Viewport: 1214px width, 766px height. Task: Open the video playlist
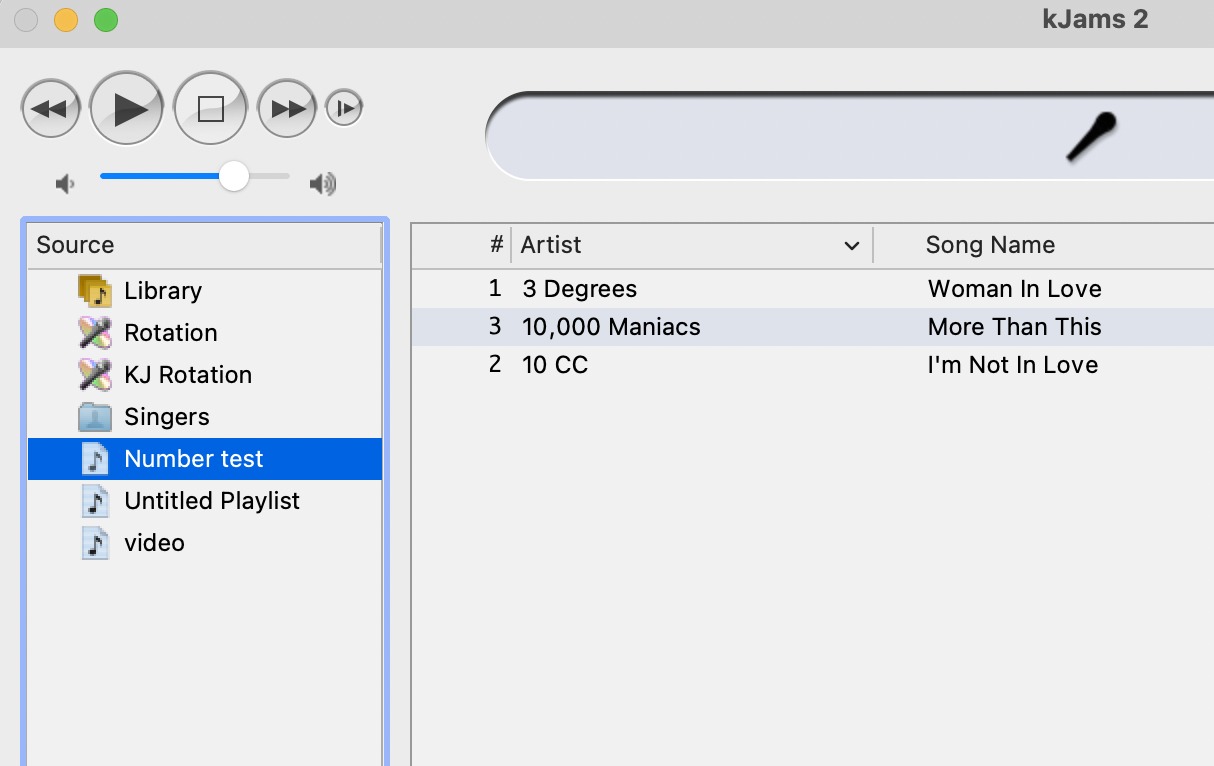tap(154, 543)
